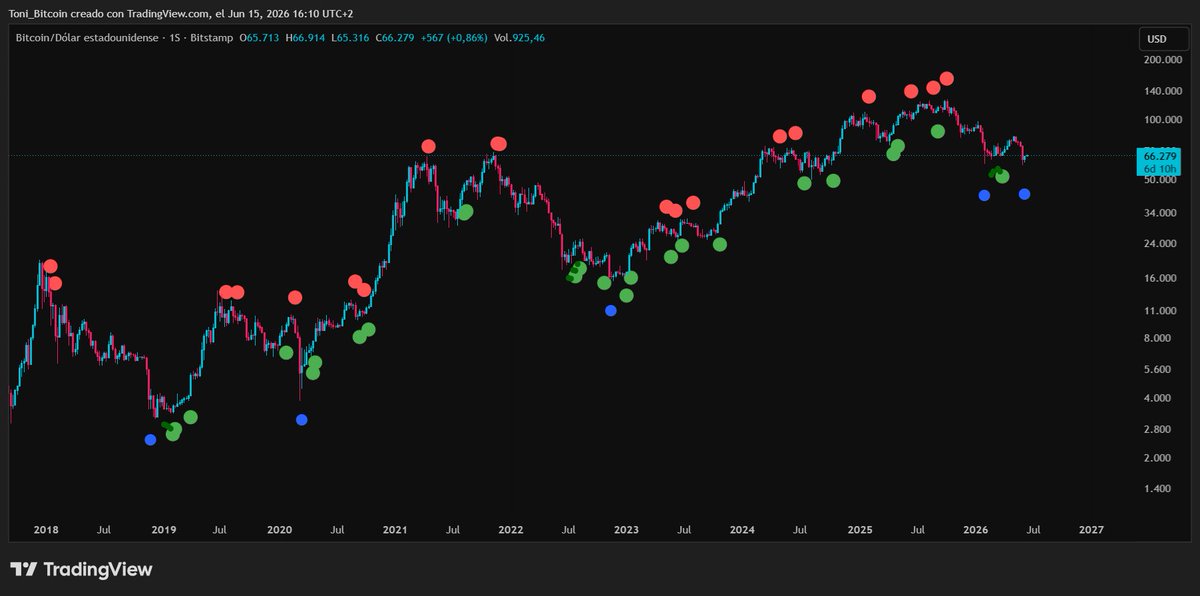Select the topmost red dot in late 2025
Image resolution: width=1200 pixels, height=596 pixels.
click(947, 78)
